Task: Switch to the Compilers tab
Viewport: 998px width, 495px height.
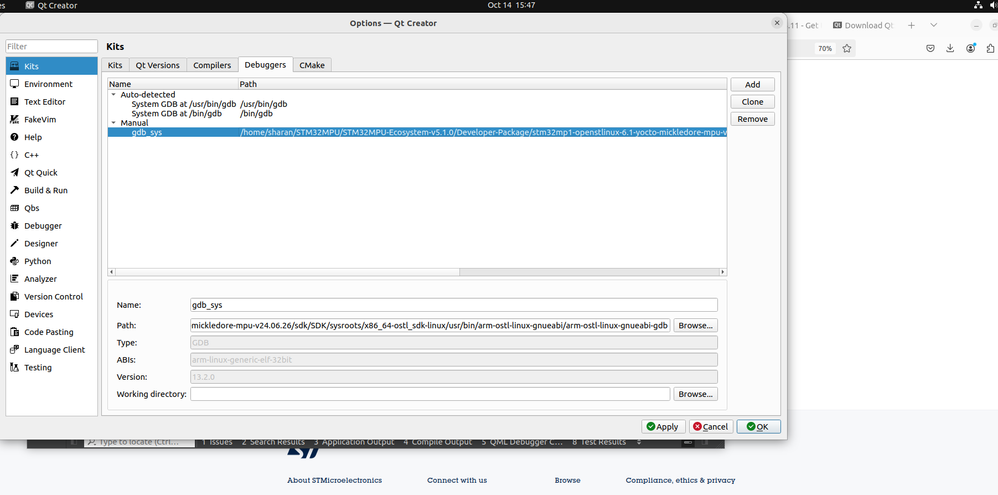Action: [x=212, y=65]
